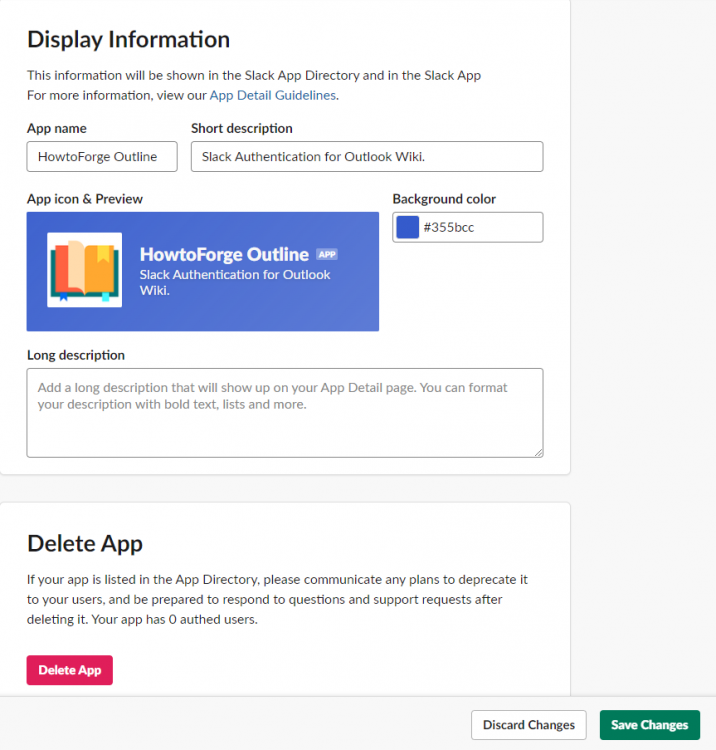Click the Display Information heading
The image size is (716, 750).
click(128, 39)
